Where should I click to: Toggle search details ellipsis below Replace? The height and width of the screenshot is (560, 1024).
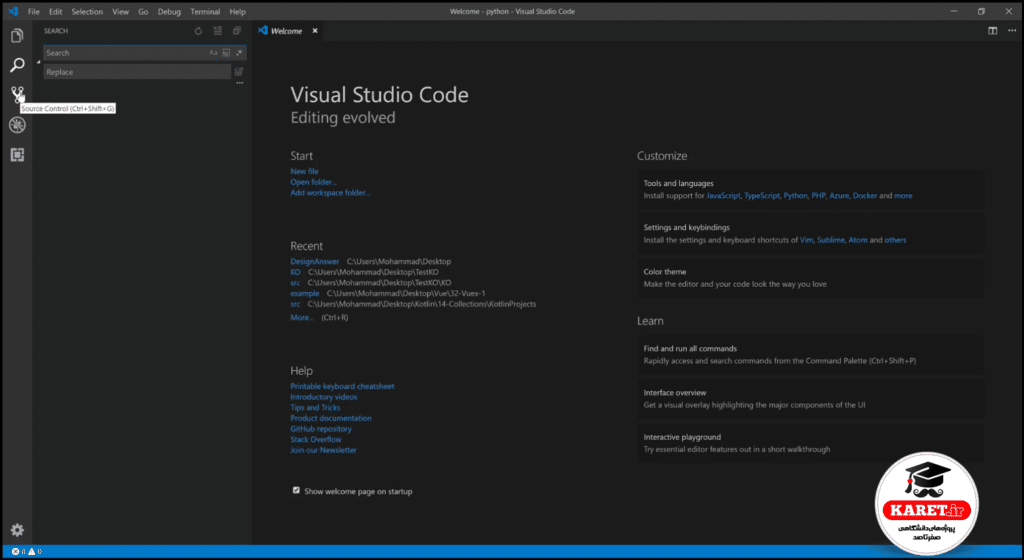click(x=240, y=84)
